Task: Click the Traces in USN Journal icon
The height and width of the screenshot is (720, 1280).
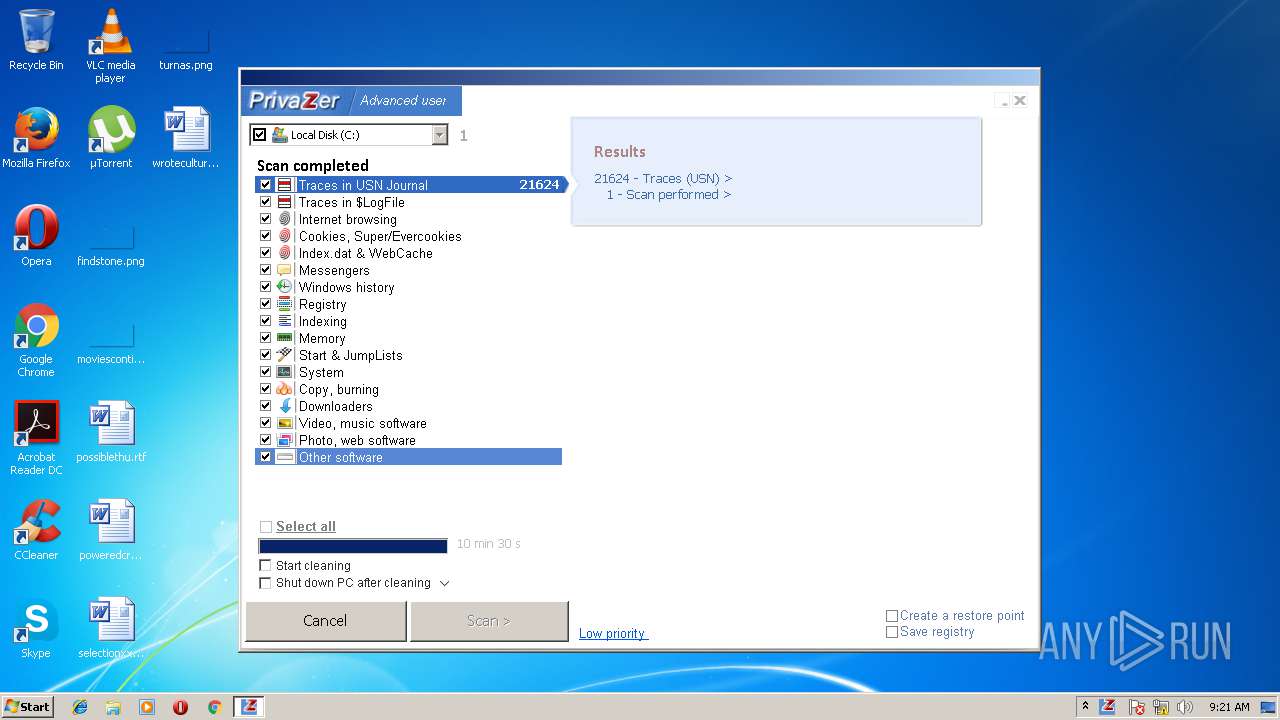Action: (x=285, y=185)
